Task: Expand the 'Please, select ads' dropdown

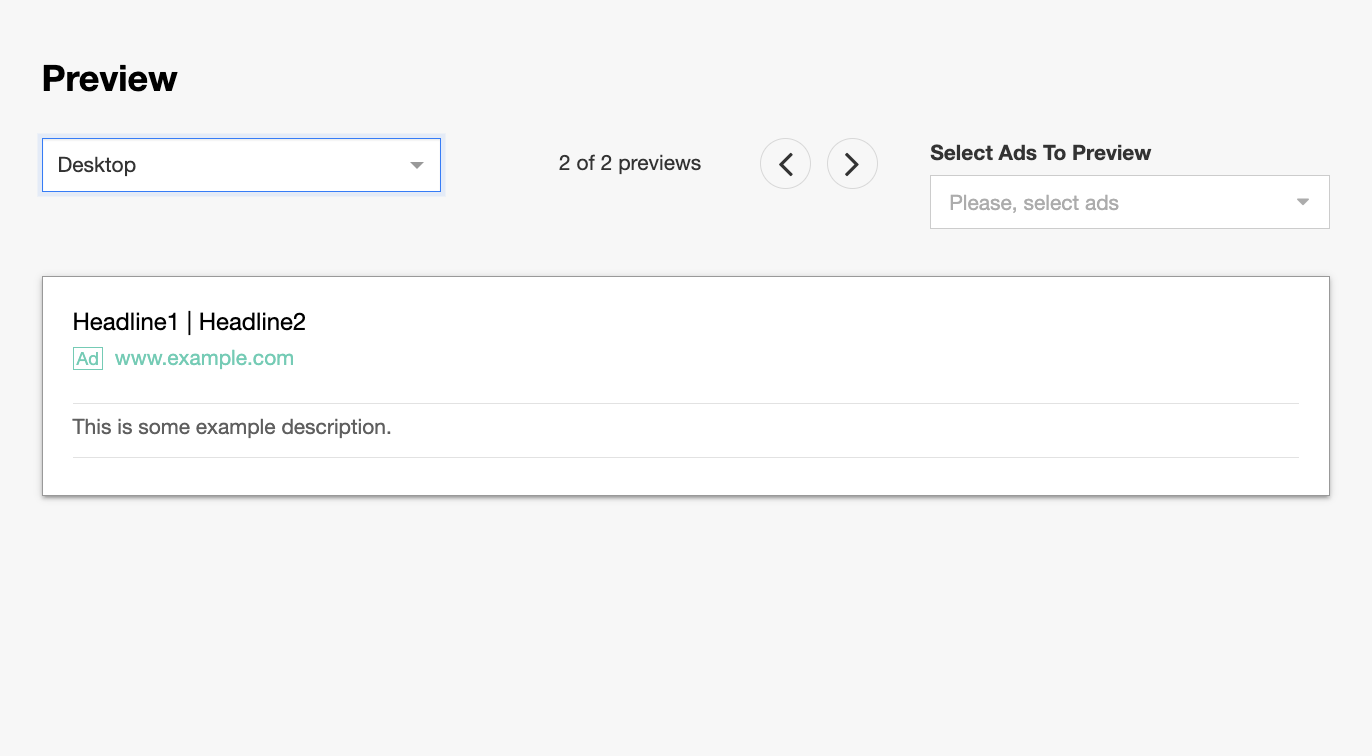Action: pos(1129,202)
